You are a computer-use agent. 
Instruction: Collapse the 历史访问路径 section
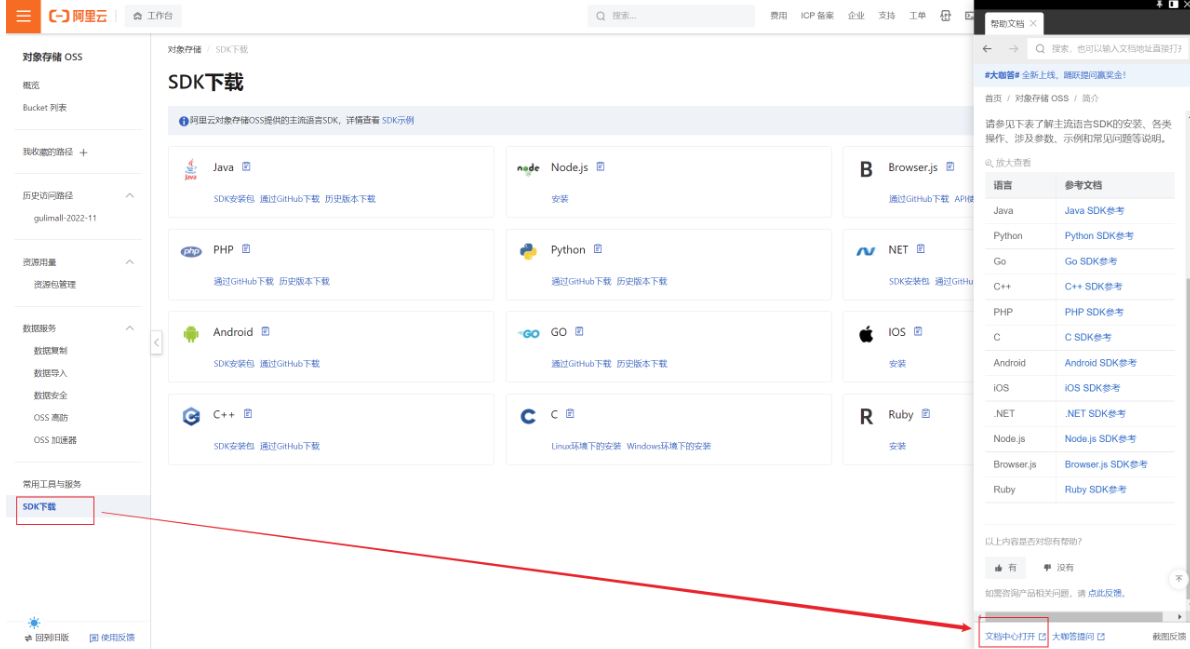pos(130,195)
